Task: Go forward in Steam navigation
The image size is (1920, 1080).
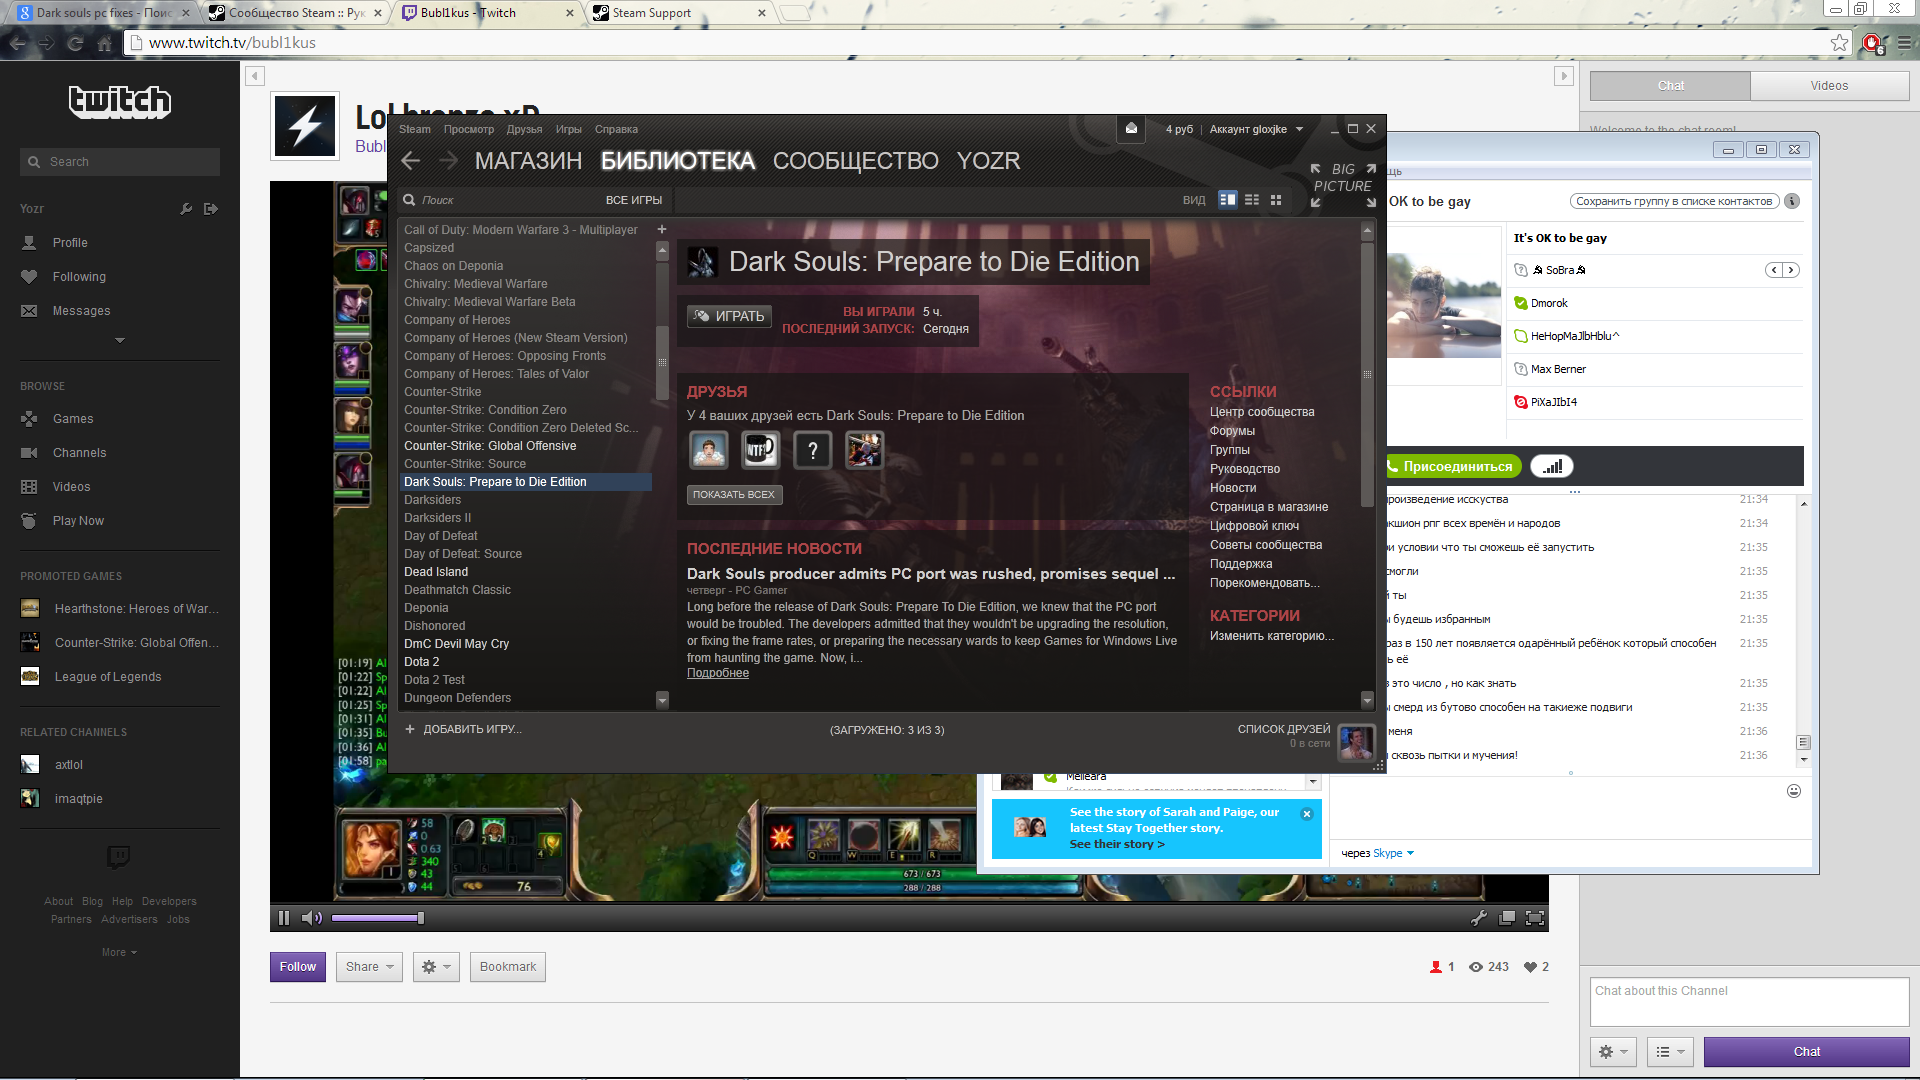Action: [x=448, y=161]
